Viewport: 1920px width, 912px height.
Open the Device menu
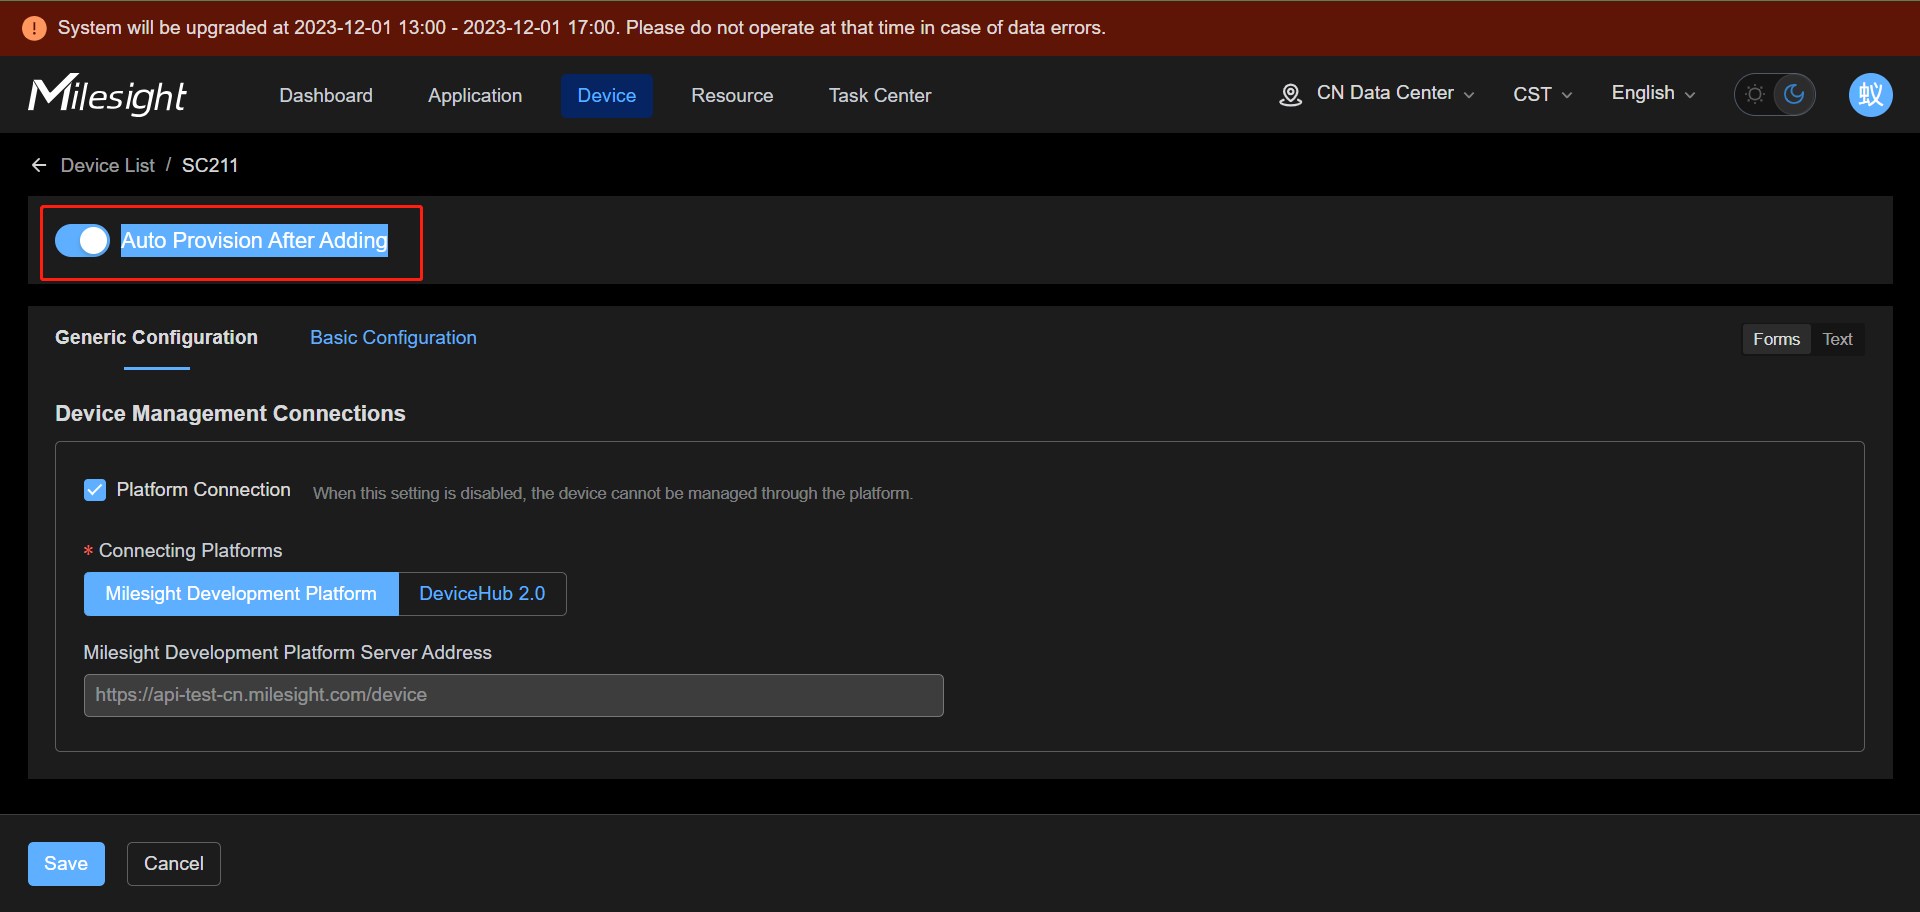[x=607, y=96]
